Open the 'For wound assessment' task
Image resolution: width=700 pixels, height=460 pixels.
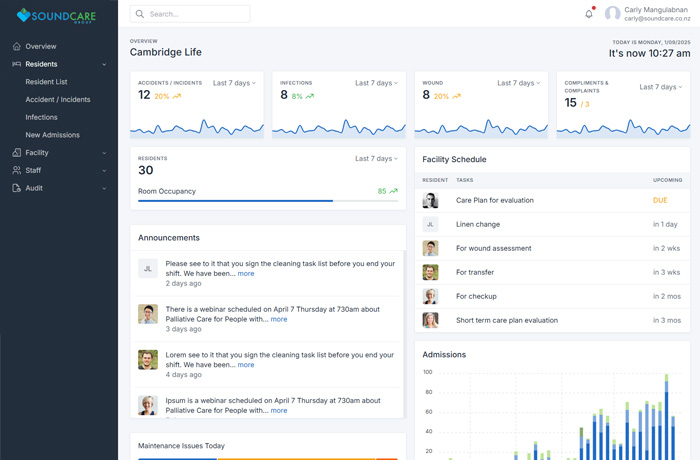pos(494,248)
